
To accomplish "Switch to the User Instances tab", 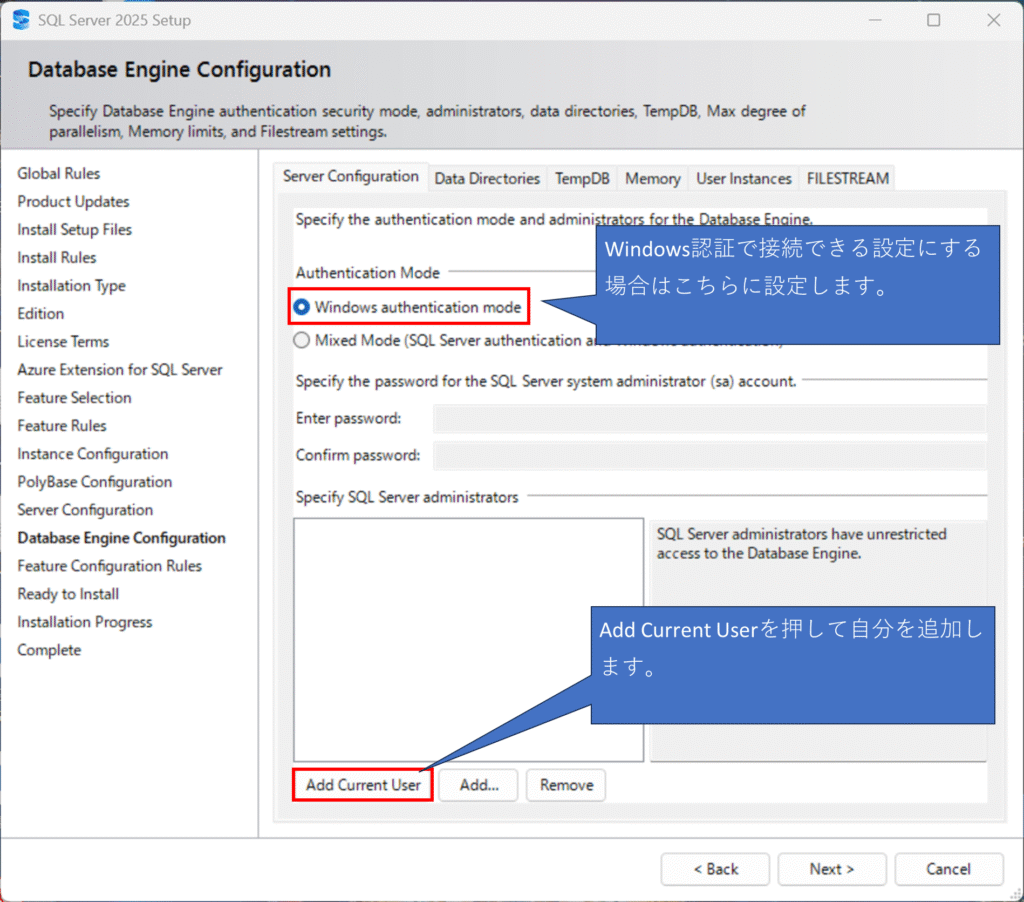I will point(743,178).
